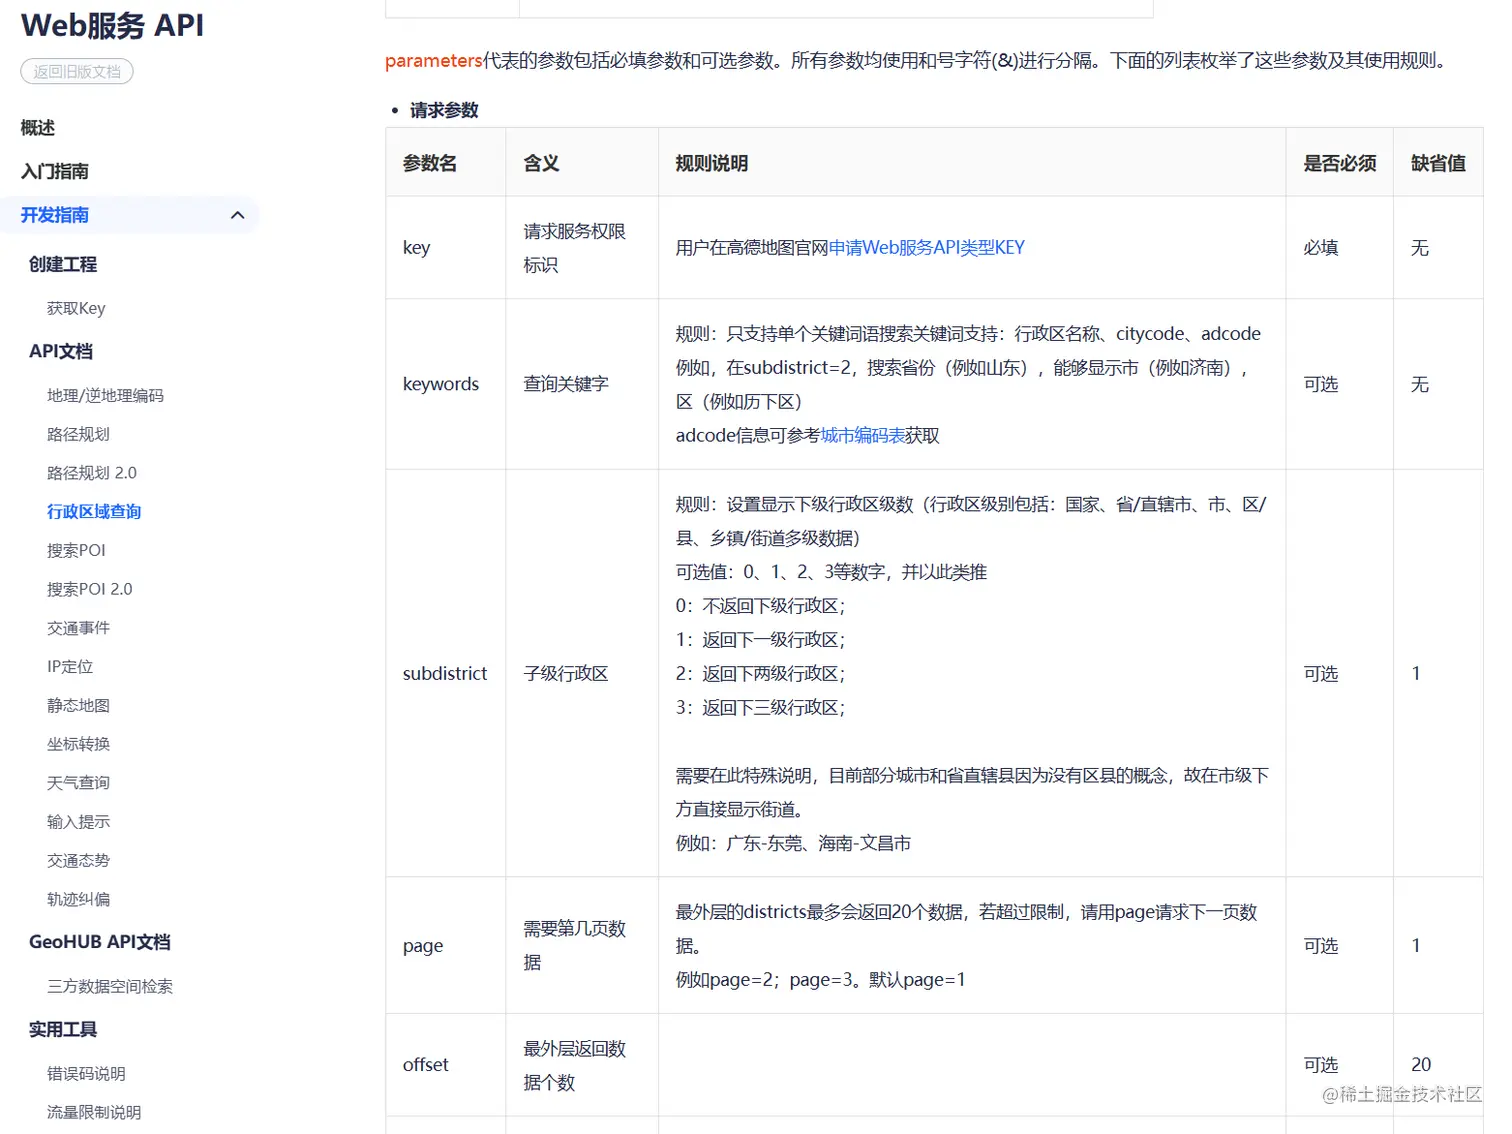This screenshot has height=1134, width=1512.
Task: Collapse the 开发指南 chevron arrow
Action: (x=237, y=215)
